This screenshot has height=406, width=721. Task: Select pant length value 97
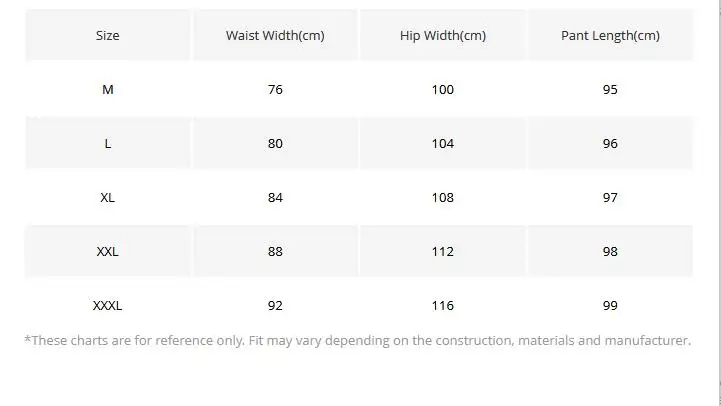click(x=610, y=197)
